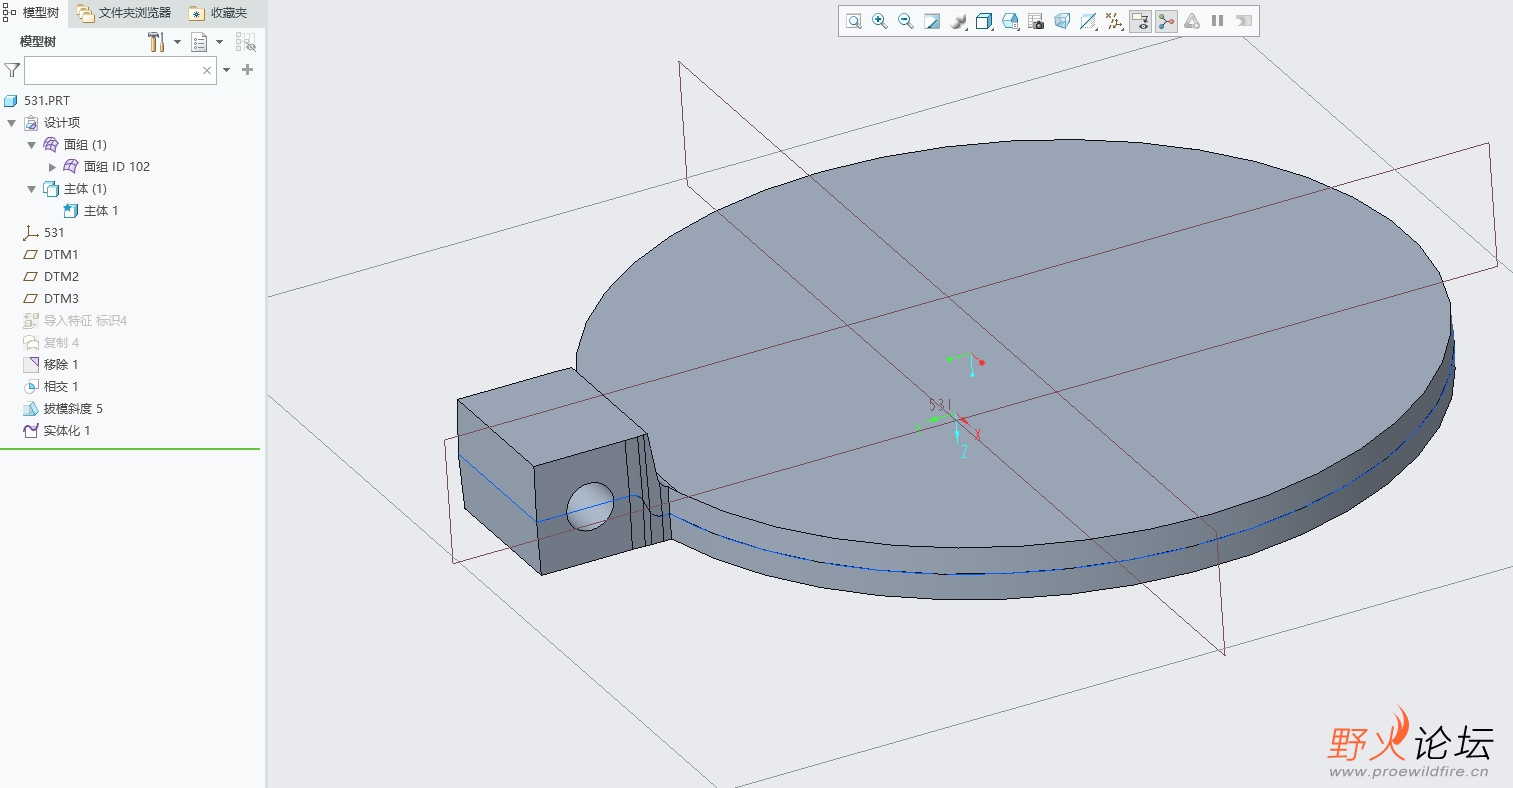Viewport: 1513px width, 788px height.
Task: Open dropdown arrow beside hammer settings icon
Action: pos(177,42)
